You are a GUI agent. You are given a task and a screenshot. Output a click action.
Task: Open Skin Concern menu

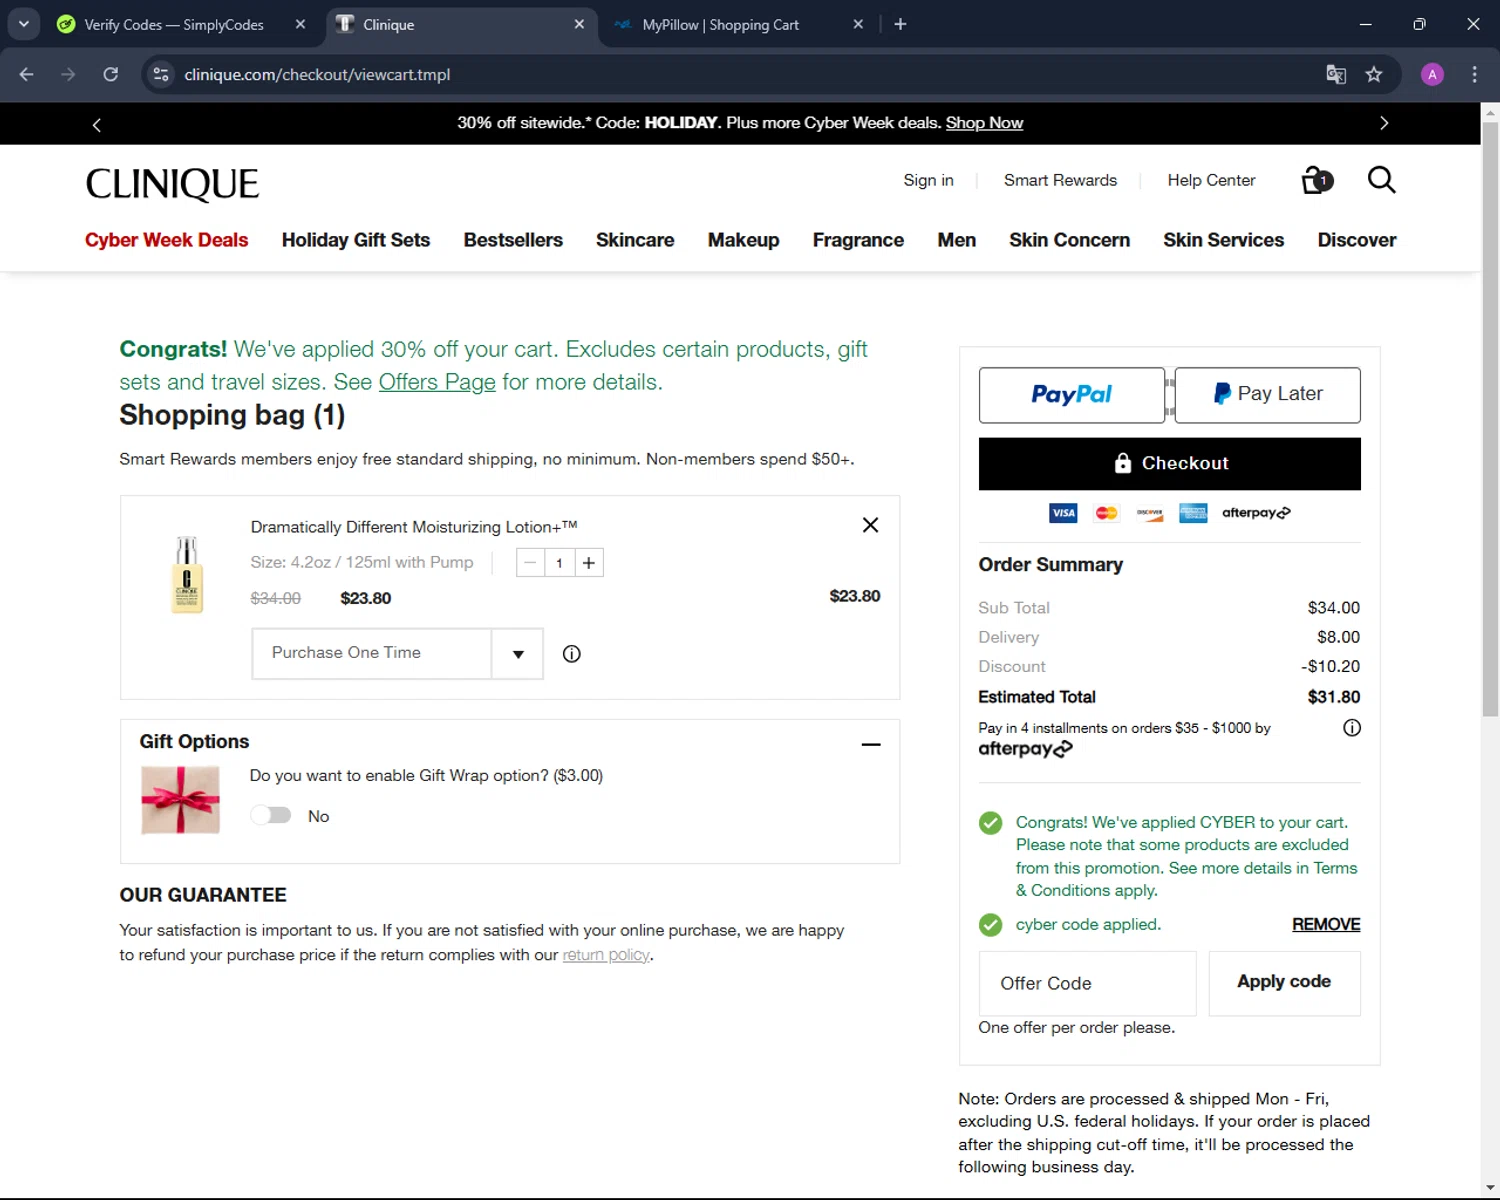pyautogui.click(x=1069, y=240)
